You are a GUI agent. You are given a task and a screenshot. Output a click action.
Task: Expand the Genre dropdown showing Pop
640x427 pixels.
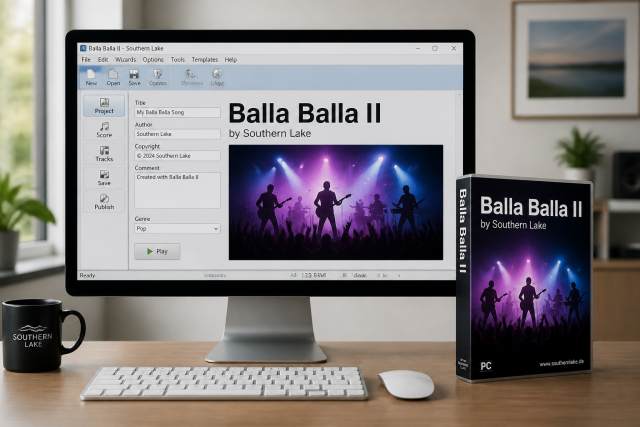tap(178, 229)
